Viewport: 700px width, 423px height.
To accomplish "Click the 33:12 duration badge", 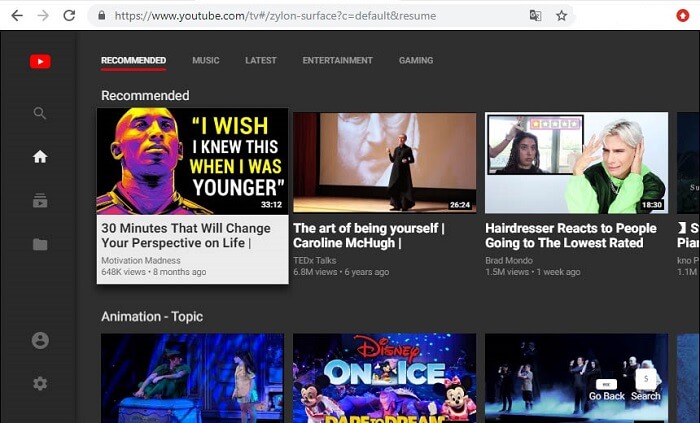I will pyautogui.click(x=271, y=205).
